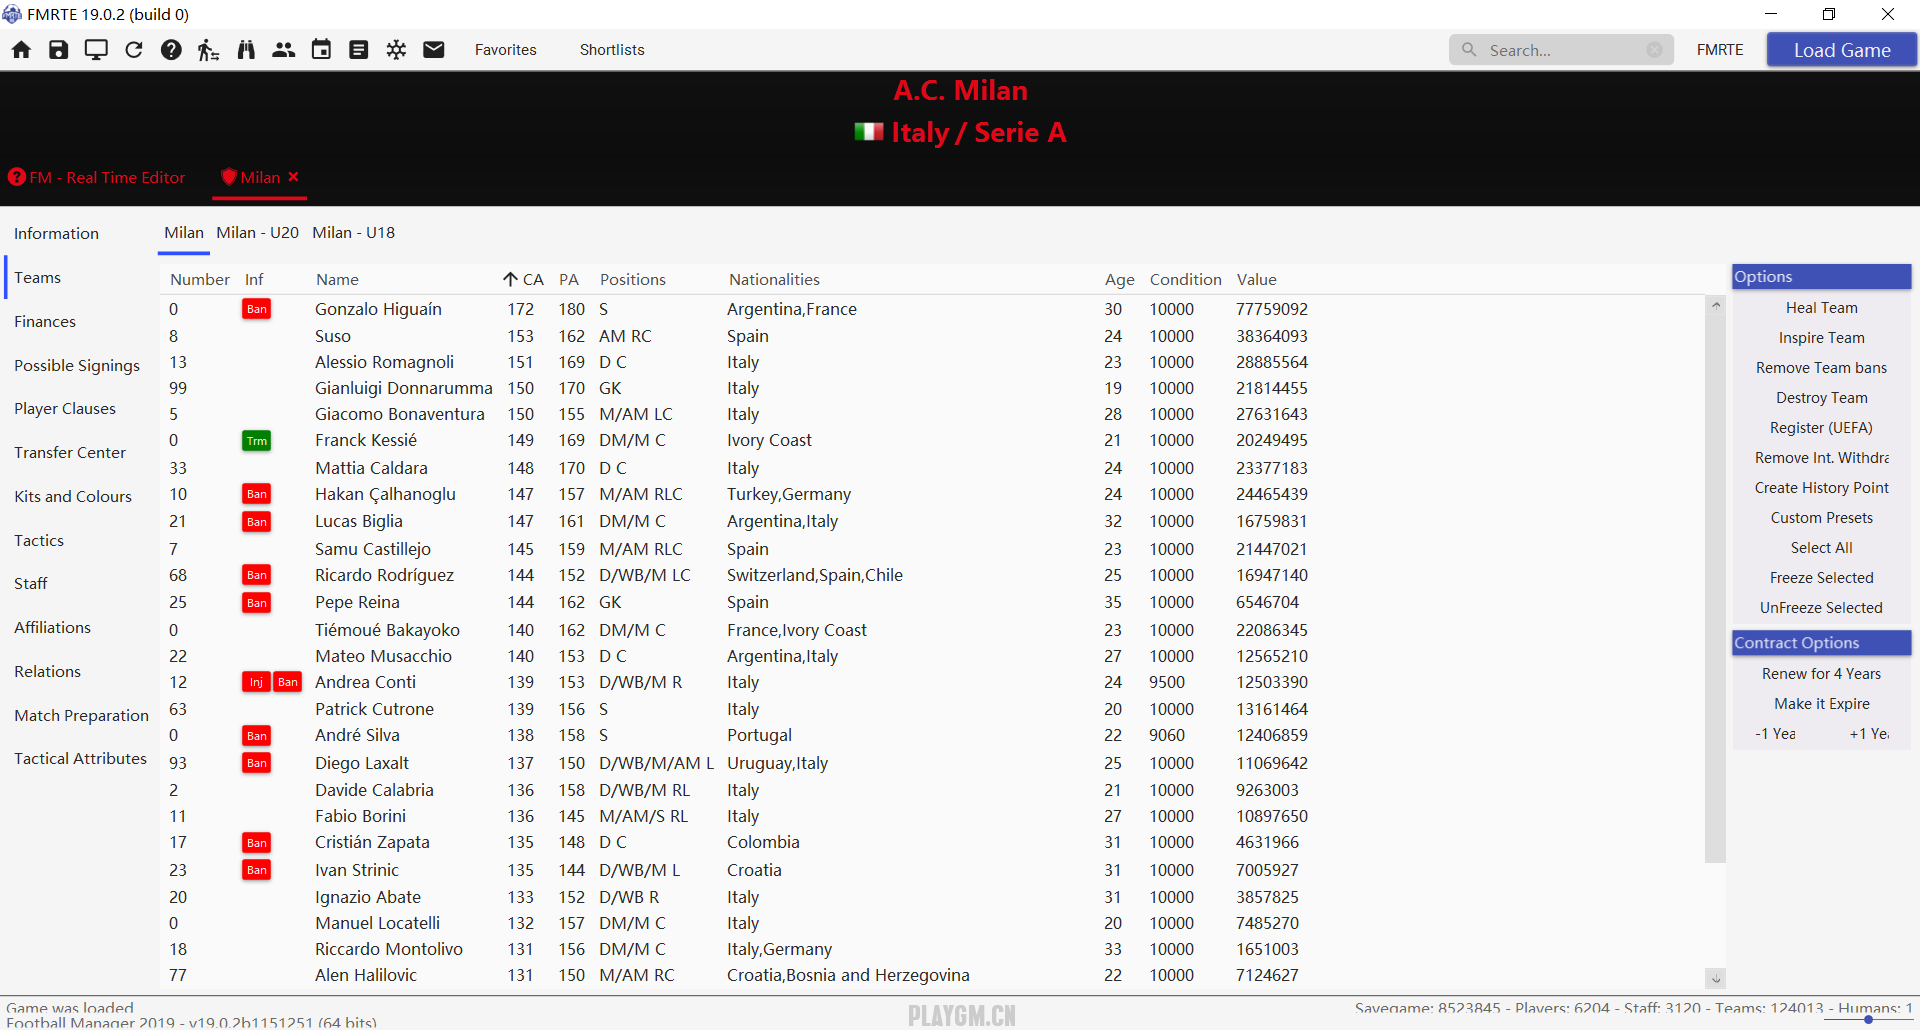Click the player list scroll-up arrow
The image size is (1920, 1030).
pos(1716,305)
